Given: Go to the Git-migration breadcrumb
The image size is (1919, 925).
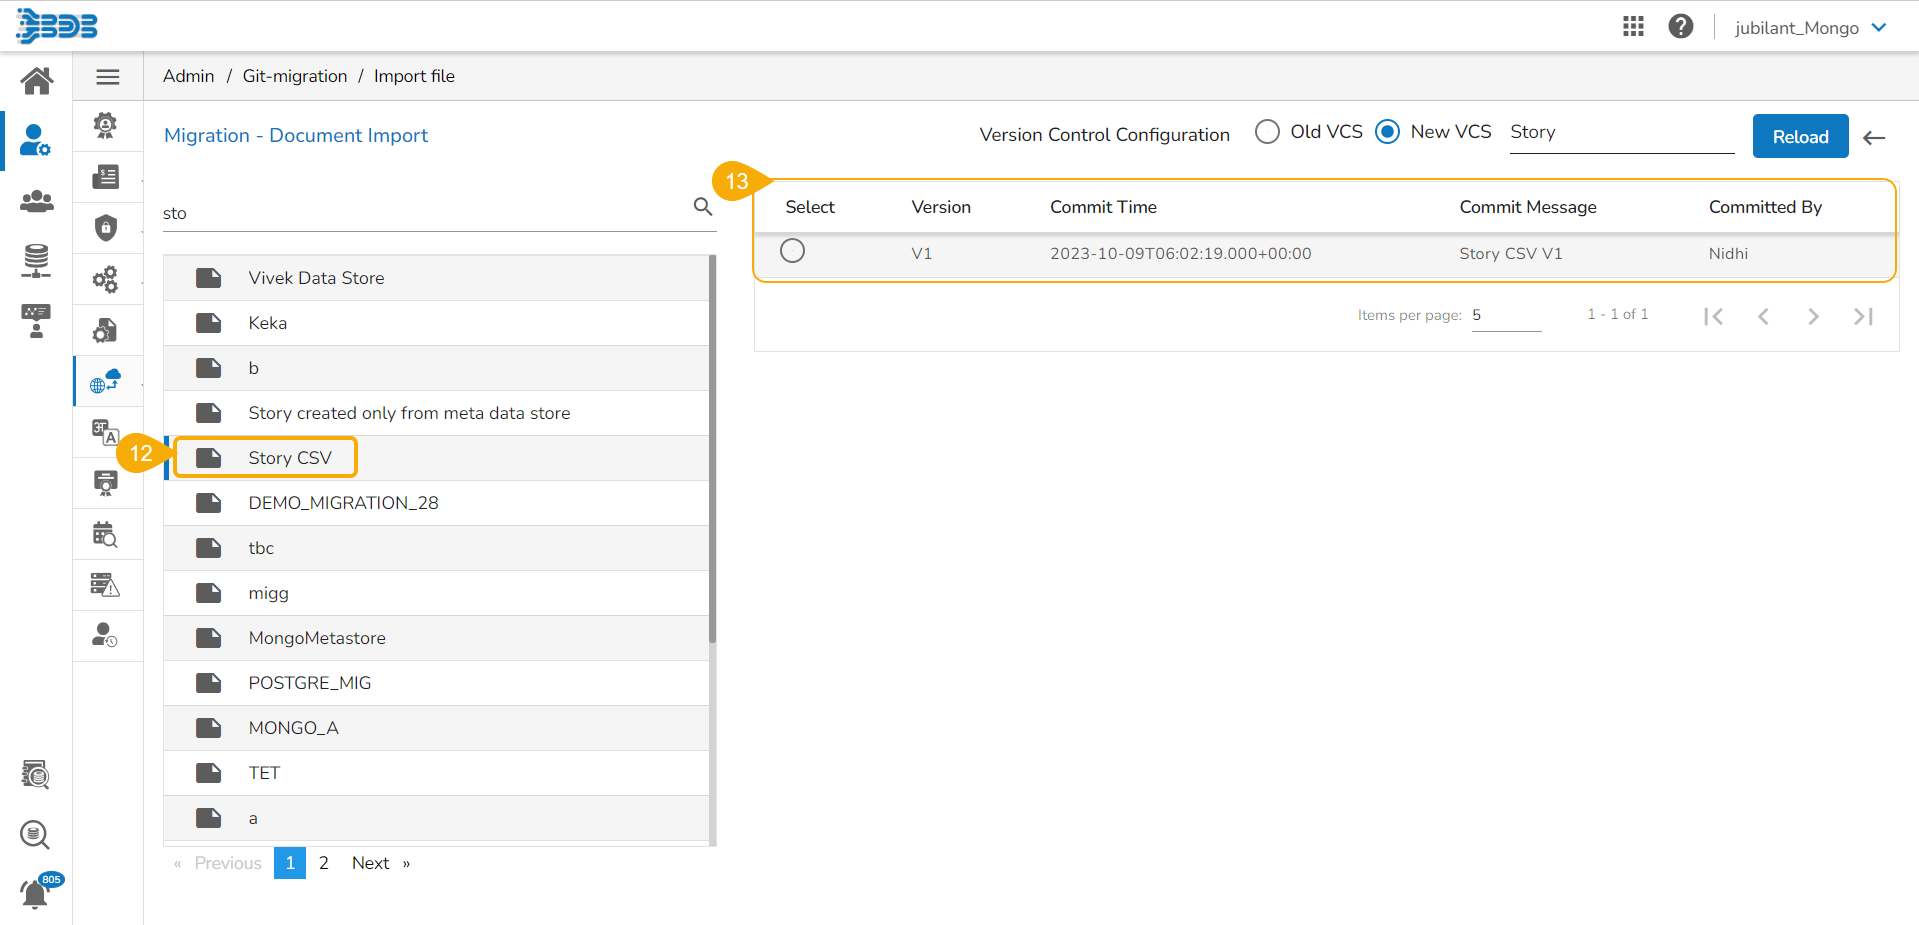Looking at the screenshot, I should [295, 76].
